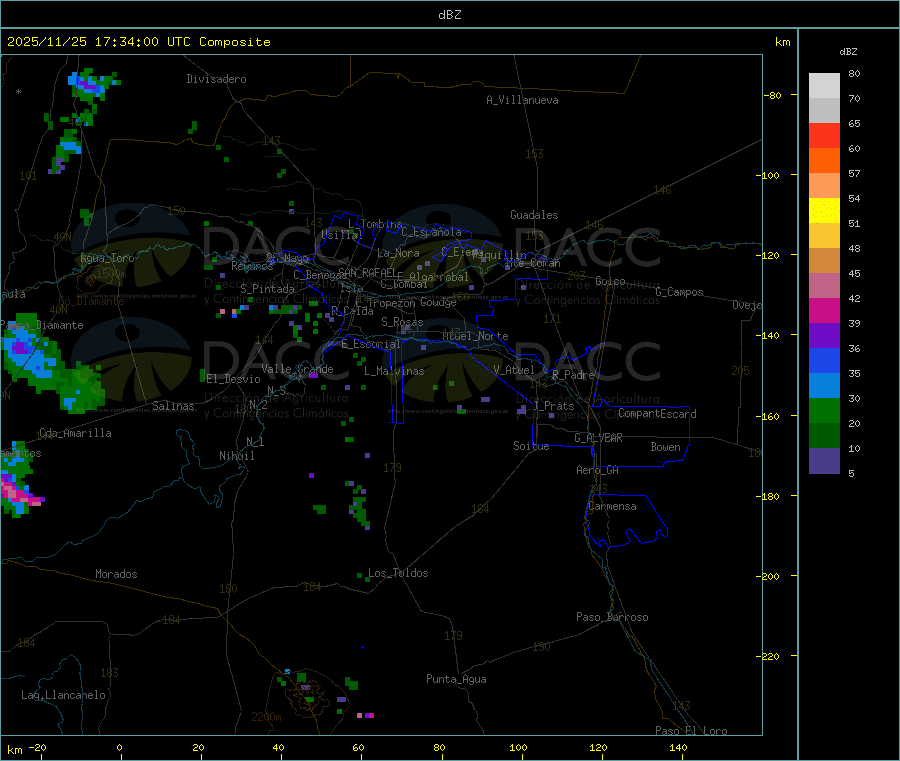
Task: Click the 140 km horizontal axis tick
Action: pos(678,747)
